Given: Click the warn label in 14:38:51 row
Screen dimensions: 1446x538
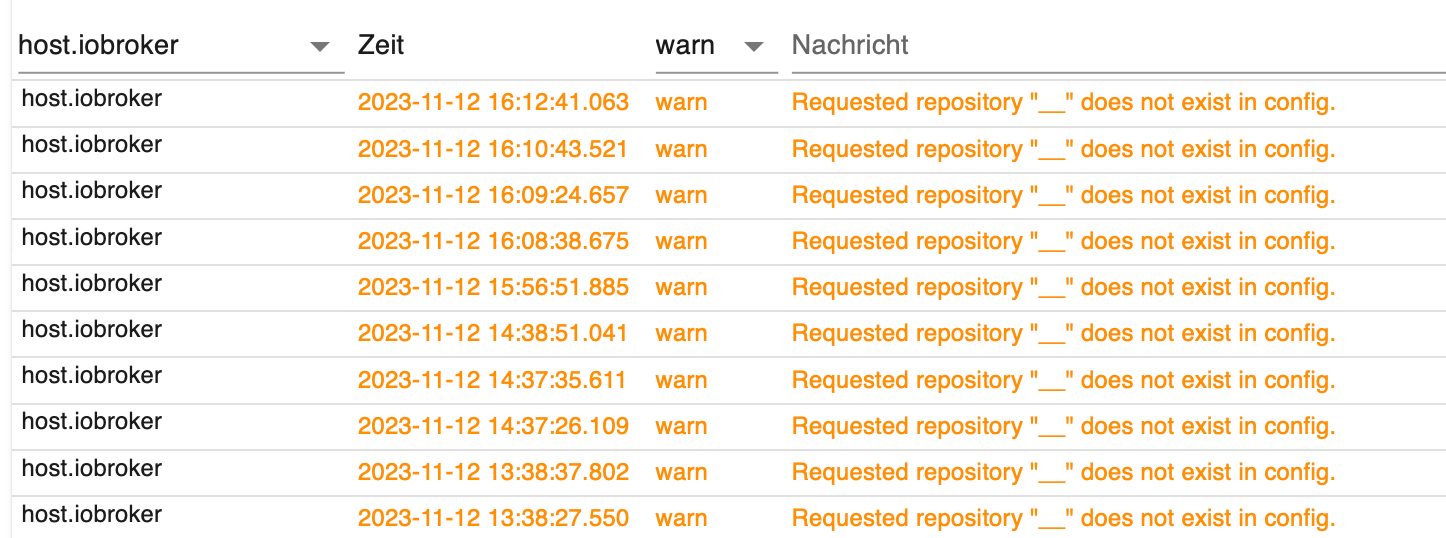Looking at the screenshot, I should (681, 333).
